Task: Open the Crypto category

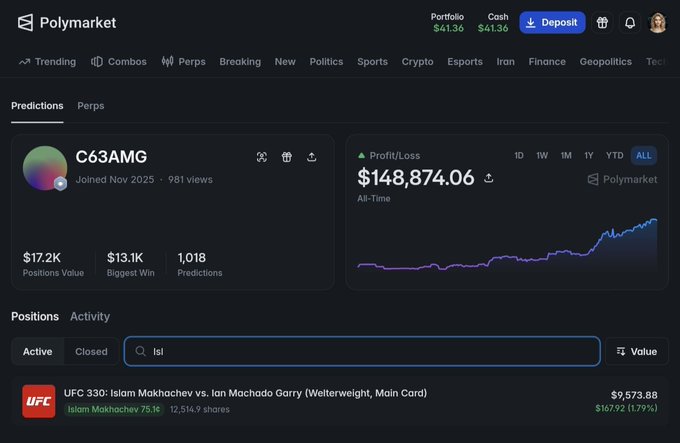Action: [x=417, y=62]
